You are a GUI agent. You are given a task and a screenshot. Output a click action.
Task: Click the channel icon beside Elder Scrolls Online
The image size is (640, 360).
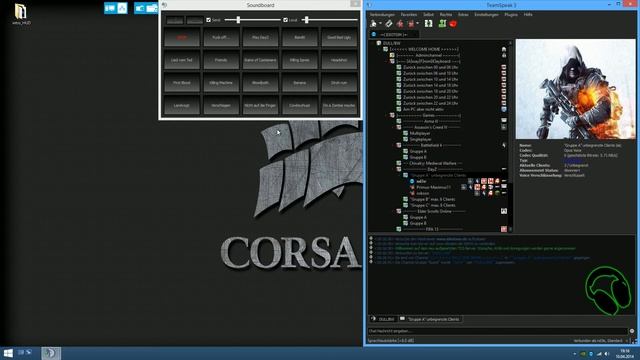pyautogui.click(x=504, y=211)
